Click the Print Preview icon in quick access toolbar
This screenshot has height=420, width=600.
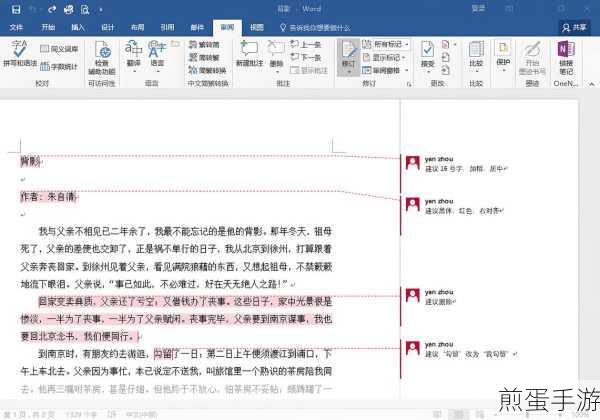(85, 9)
